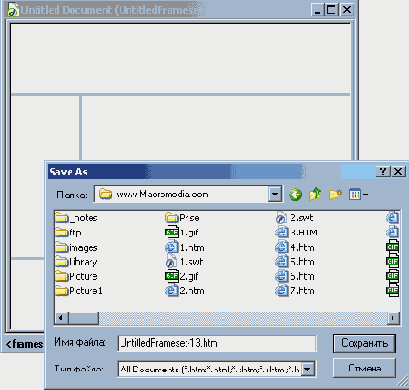409x390 pixels.
Task: Click the Сохранить (Save) button
Action: tap(364, 343)
